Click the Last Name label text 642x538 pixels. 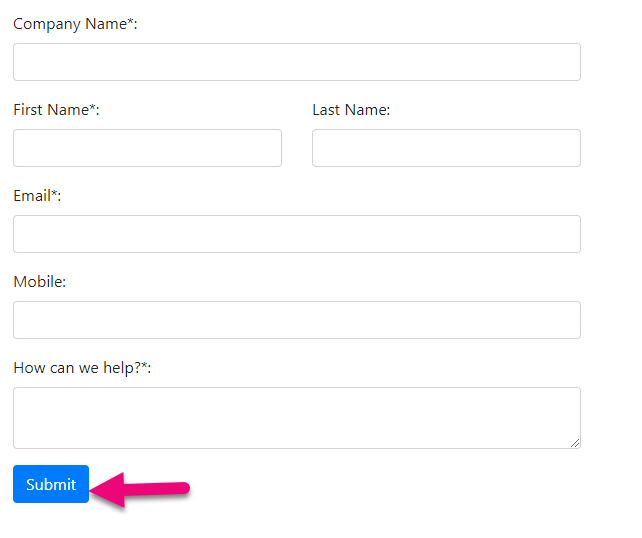[x=350, y=110]
